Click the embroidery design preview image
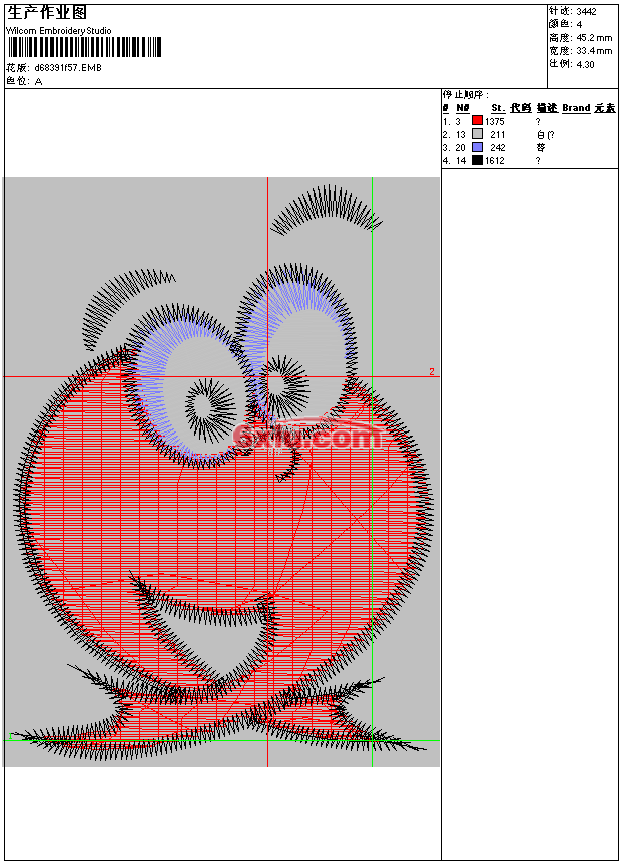 point(221,472)
